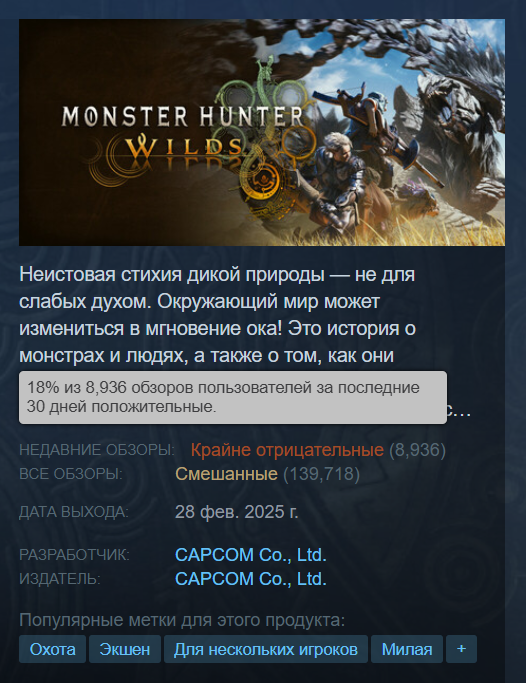Screen dimensions: 526x683
Task: Click the plus button to add tags
Action: [x=462, y=649]
